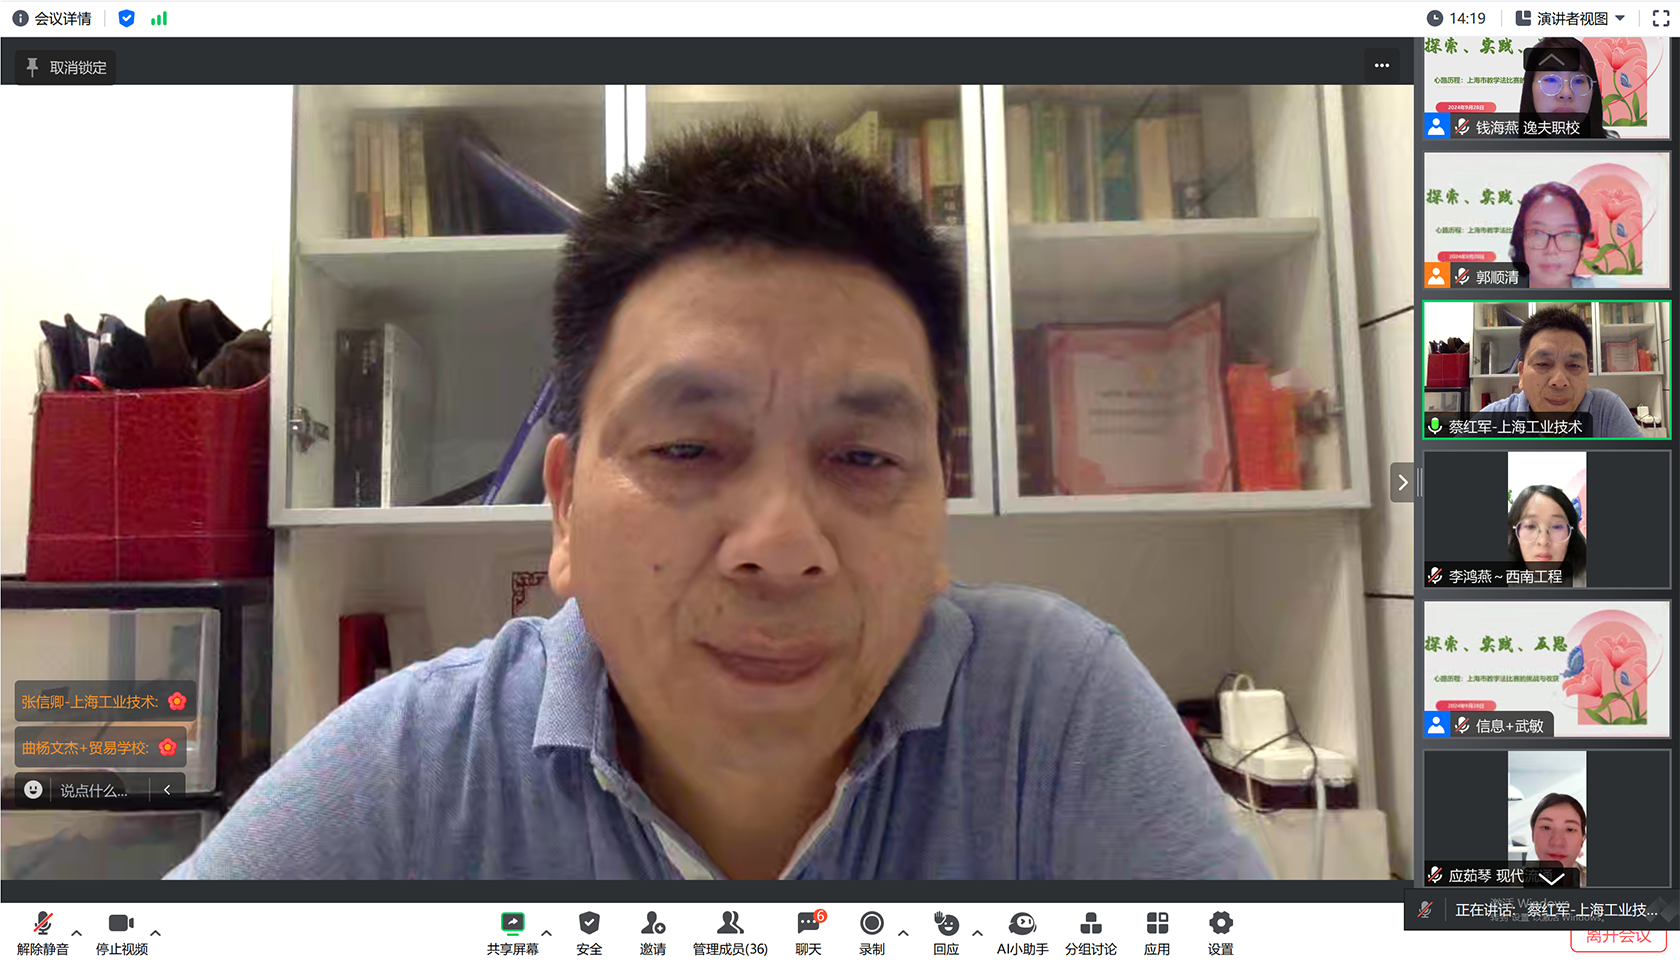Open reactions options arrow
Image resolution: width=1680 pixels, height=963 pixels.
click(x=977, y=932)
